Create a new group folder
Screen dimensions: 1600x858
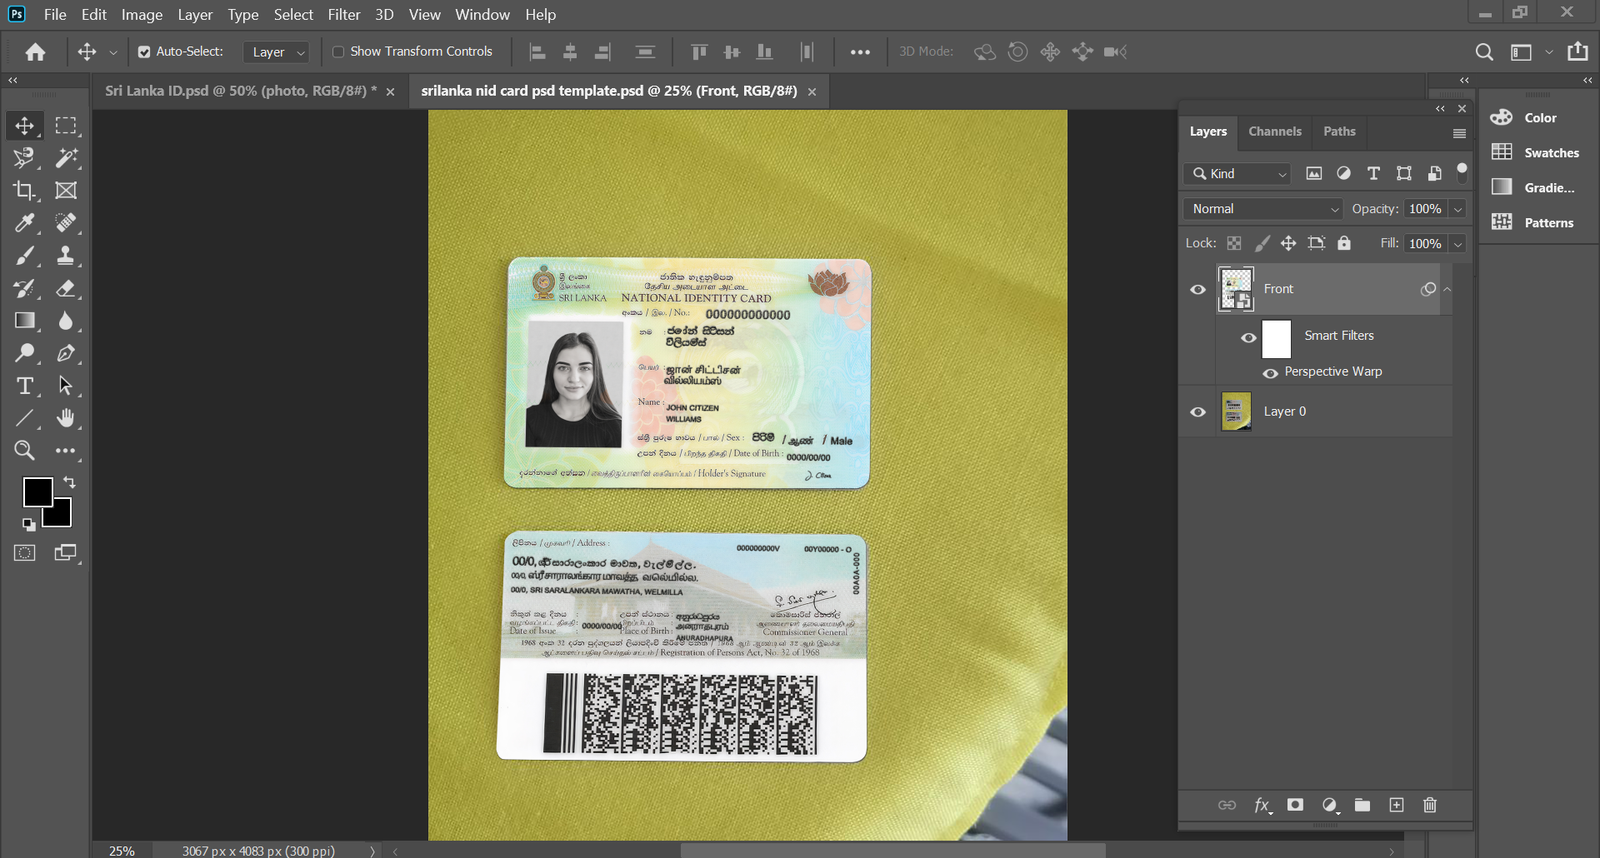coord(1362,805)
